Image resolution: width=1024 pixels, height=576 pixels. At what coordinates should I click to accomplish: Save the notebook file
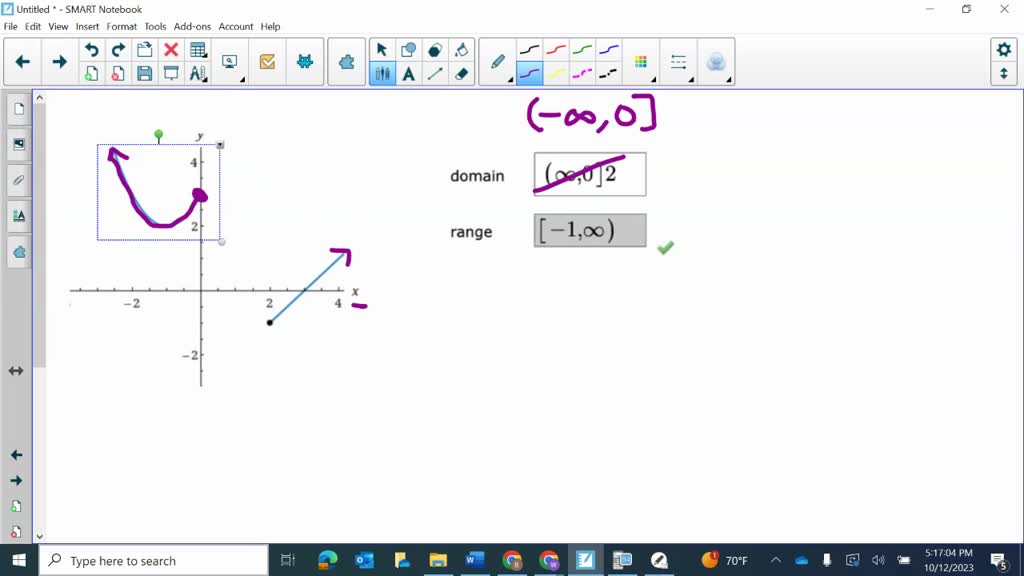click(145, 75)
